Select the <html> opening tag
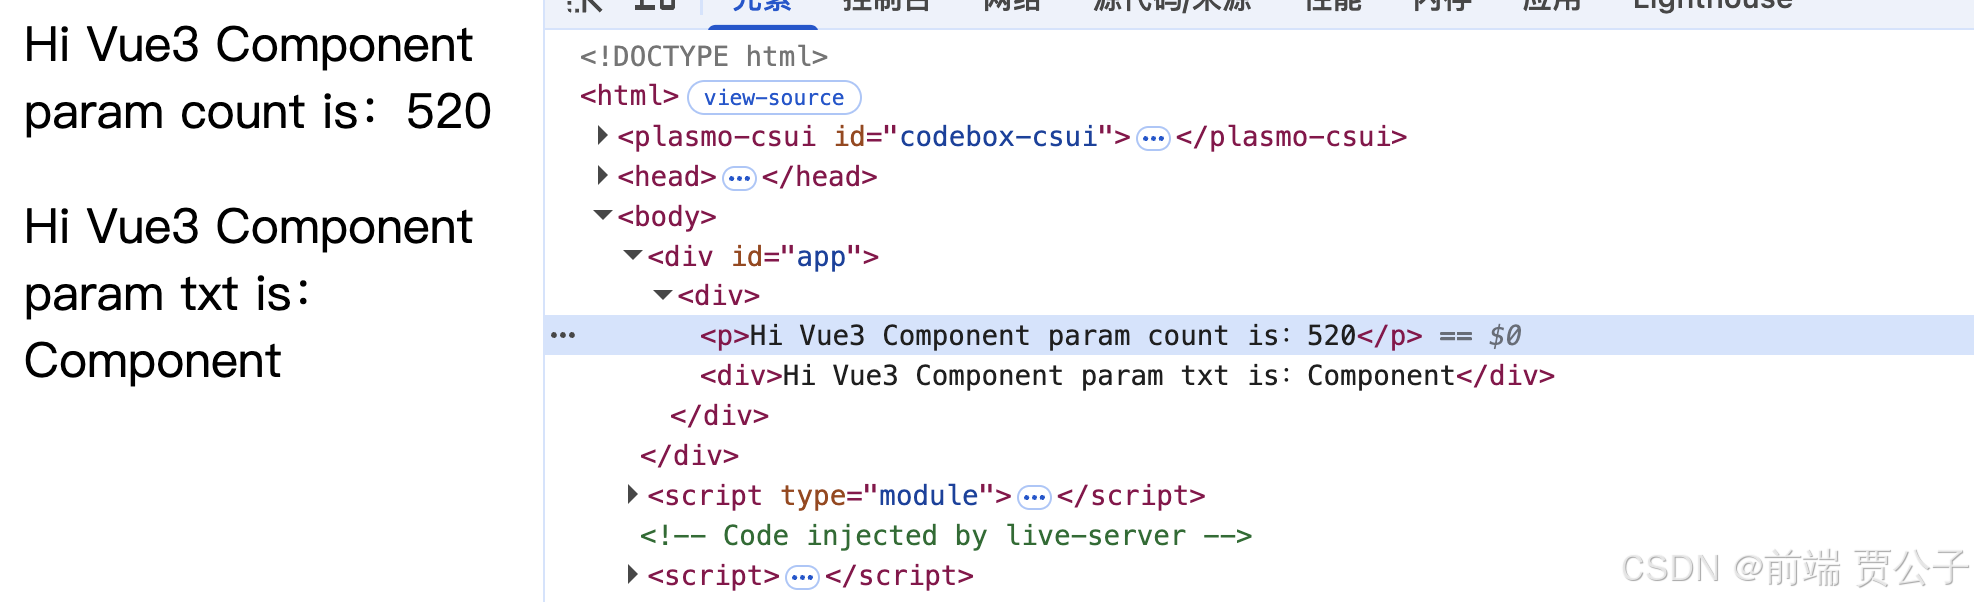This screenshot has height=602, width=1974. (x=629, y=96)
